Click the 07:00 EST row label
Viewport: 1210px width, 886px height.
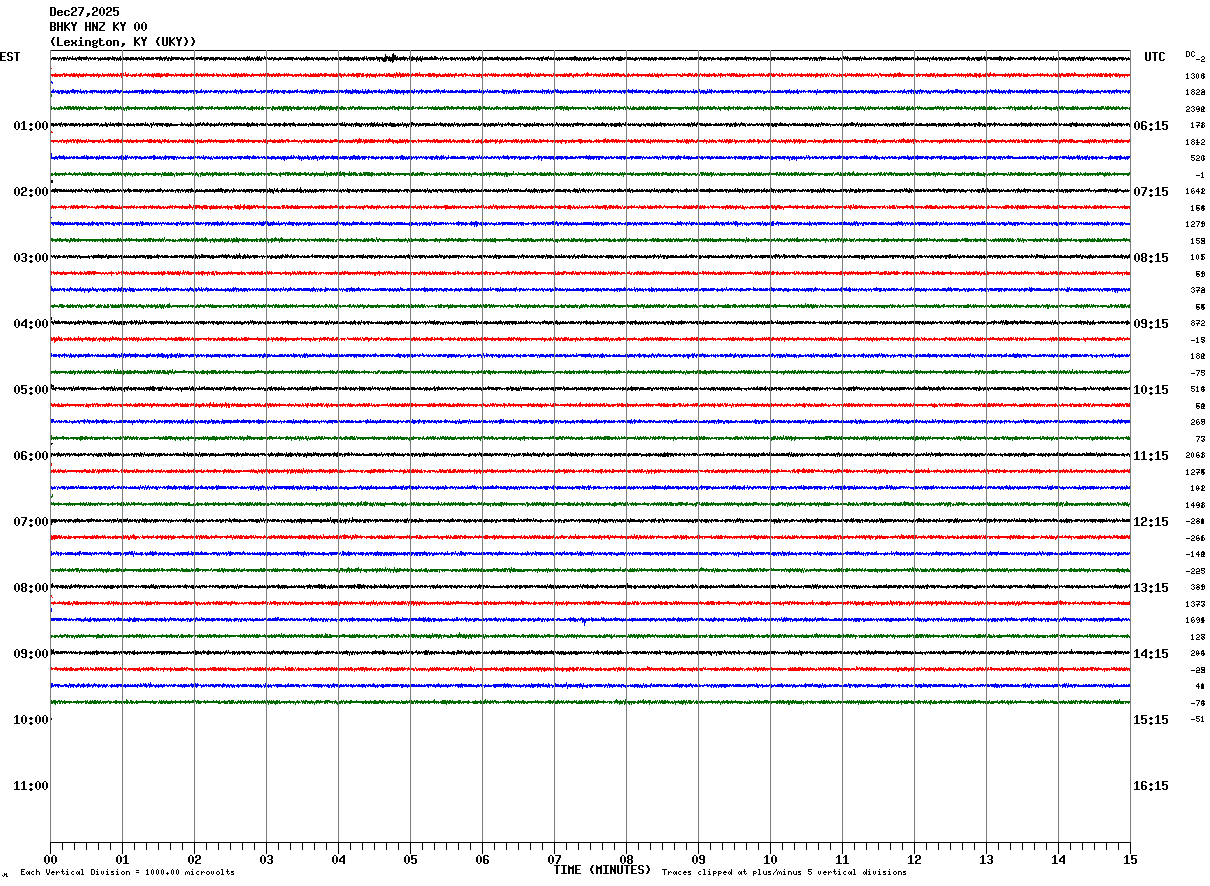(30, 522)
